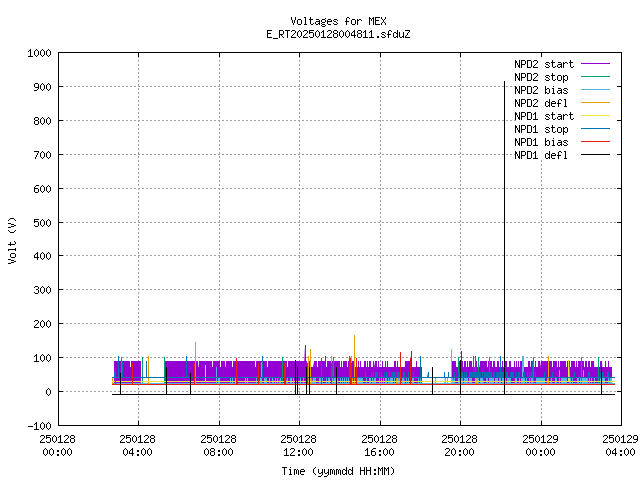Click the -100 y-axis tick label
Screen dimensions: 640x480
tap(40, 426)
